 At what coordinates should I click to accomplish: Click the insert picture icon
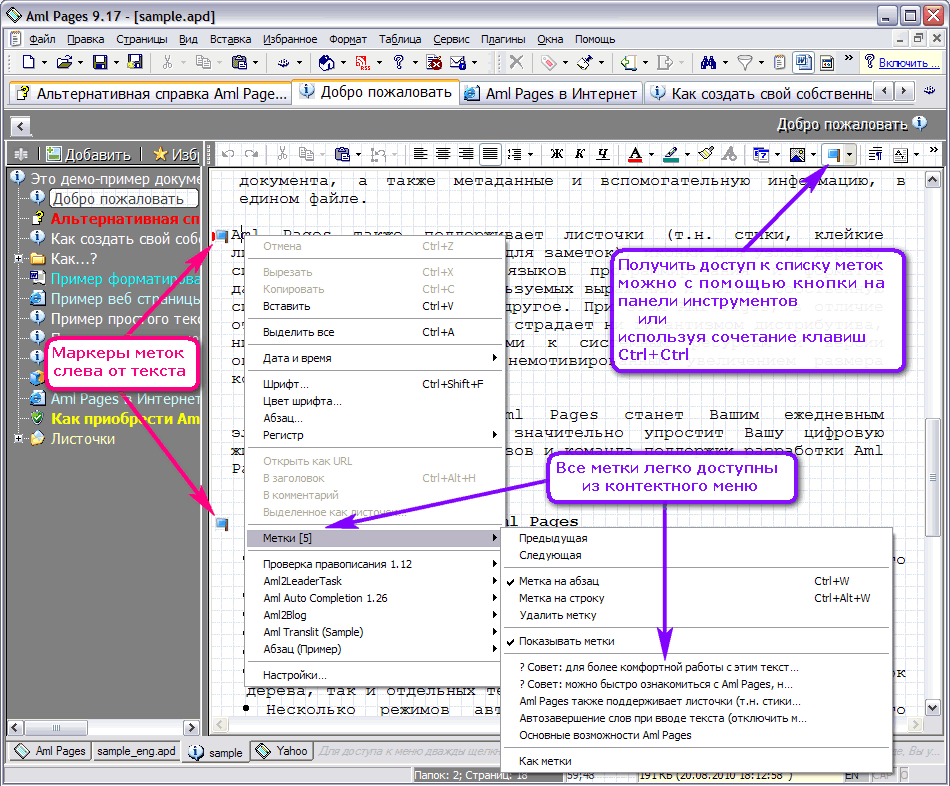point(797,155)
